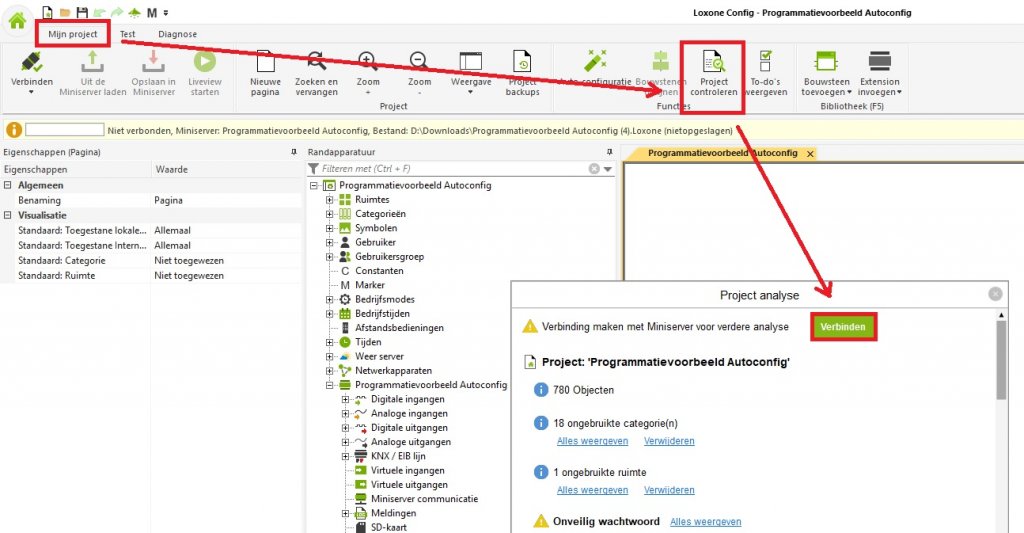Expand the Bedrijfsmodes tree node
Viewport: 1024px width, 533px height.
[x=330, y=300]
